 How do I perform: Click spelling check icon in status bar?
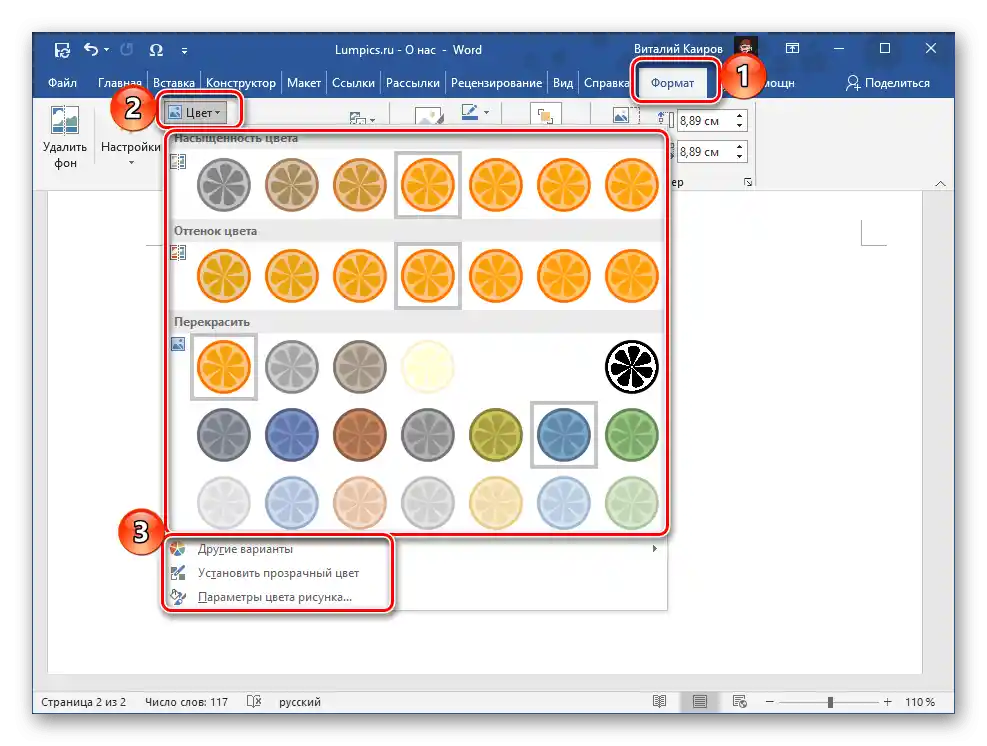254,702
